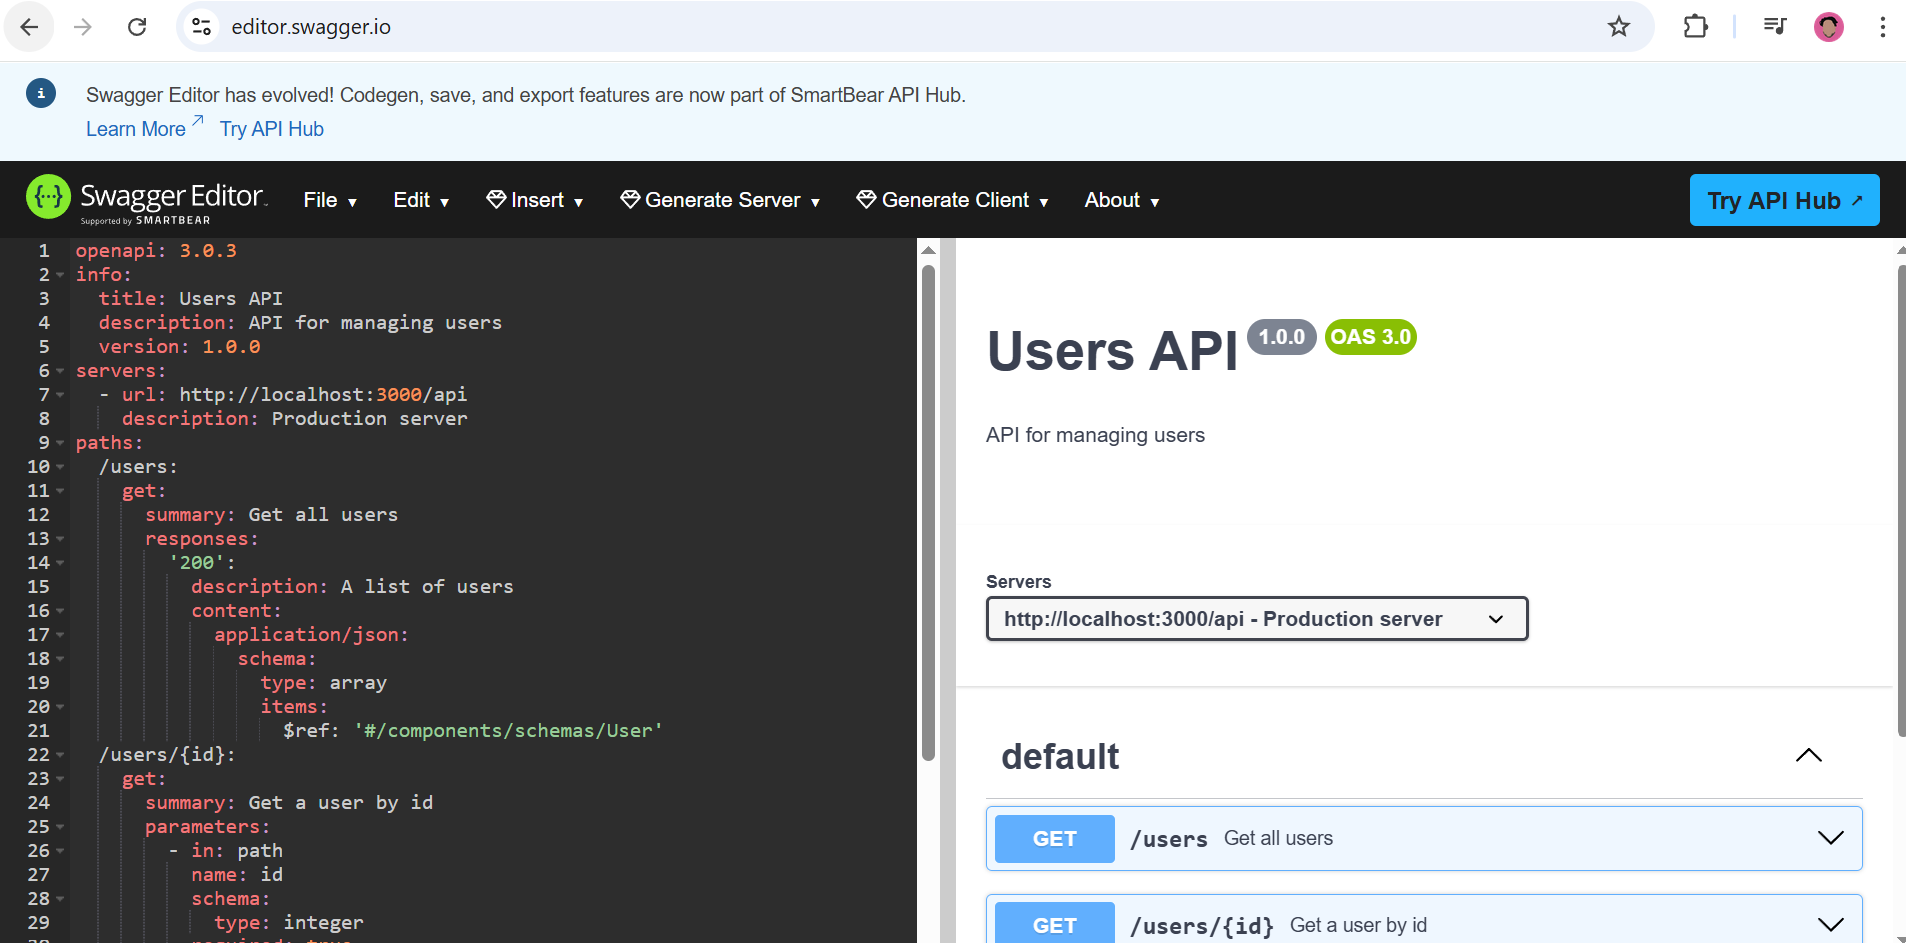Click the 'summary: Get a user by id' line

pyautogui.click(x=289, y=803)
